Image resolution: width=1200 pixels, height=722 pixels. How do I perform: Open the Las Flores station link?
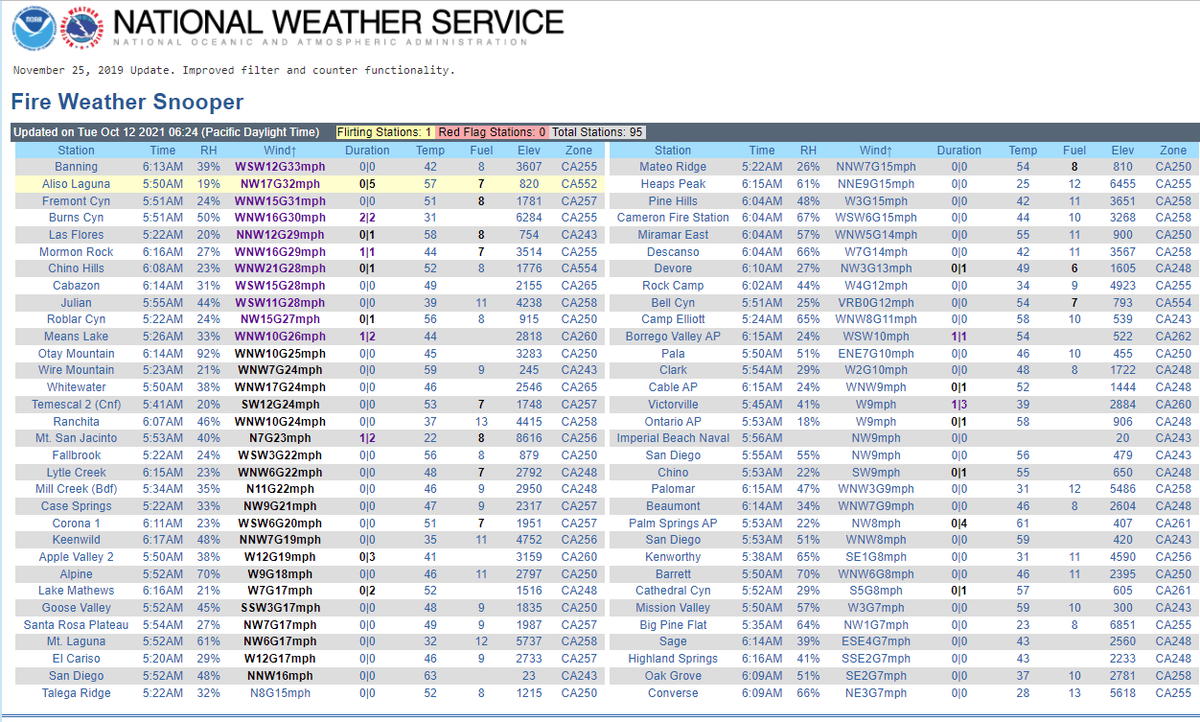76,235
